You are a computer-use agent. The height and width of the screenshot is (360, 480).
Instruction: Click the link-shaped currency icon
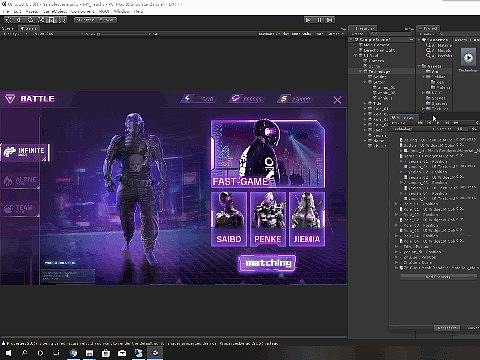click(x=236, y=98)
